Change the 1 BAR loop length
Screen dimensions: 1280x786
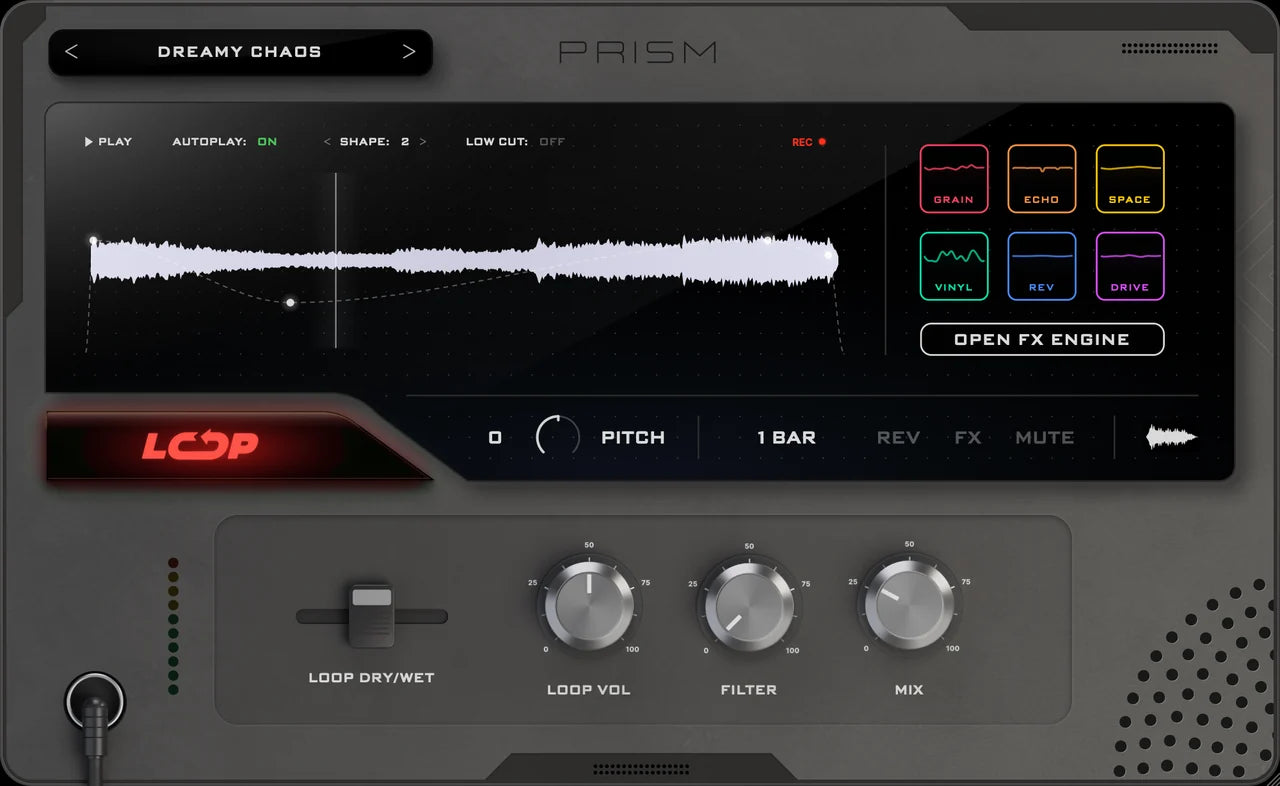coord(787,438)
